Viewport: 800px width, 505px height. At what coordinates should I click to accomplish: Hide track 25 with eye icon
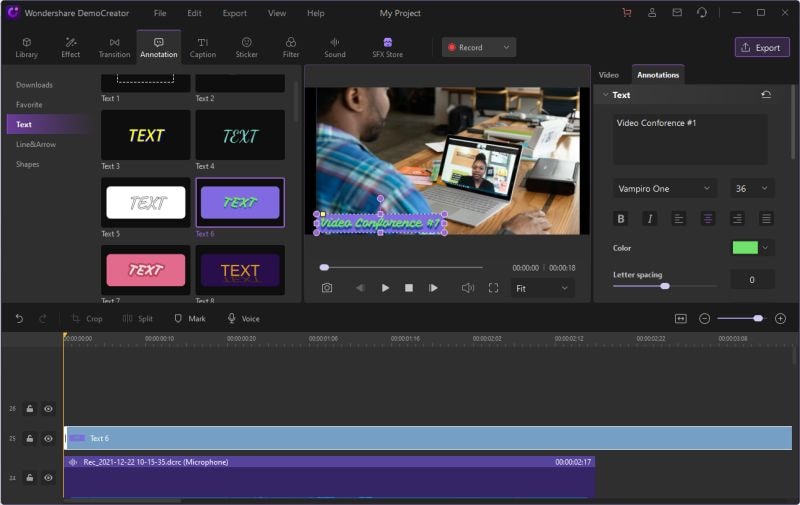click(48, 439)
